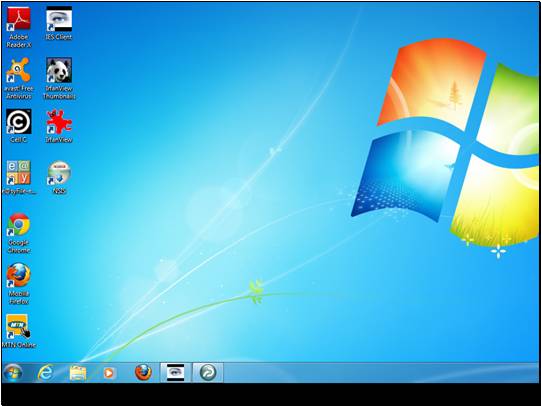Open the Google Chrome desktop shortcut
Image resolution: width=541 pixels, height=406 pixels.
[x=19, y=233]
